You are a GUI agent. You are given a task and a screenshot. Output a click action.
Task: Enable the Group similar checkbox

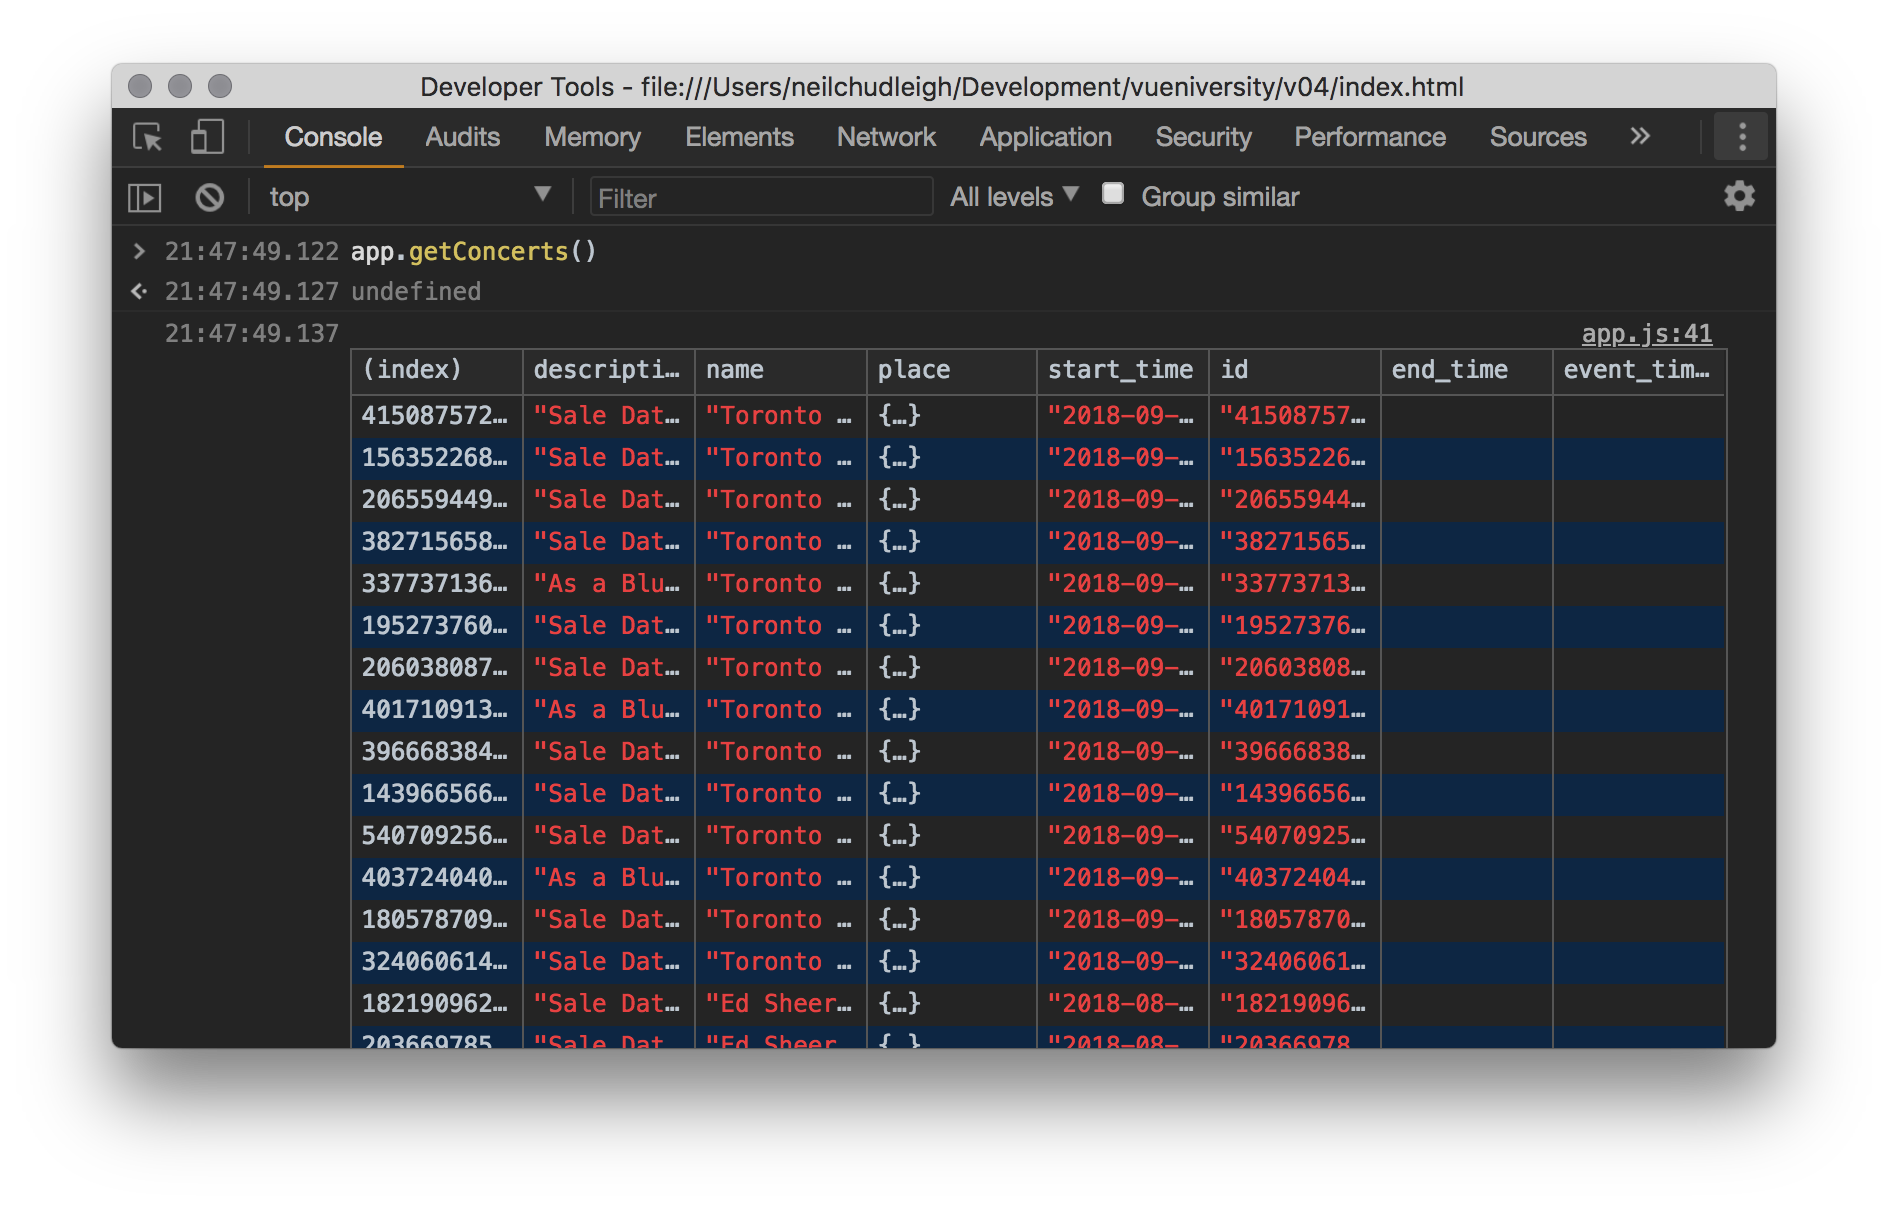(x=1112, y=194)
